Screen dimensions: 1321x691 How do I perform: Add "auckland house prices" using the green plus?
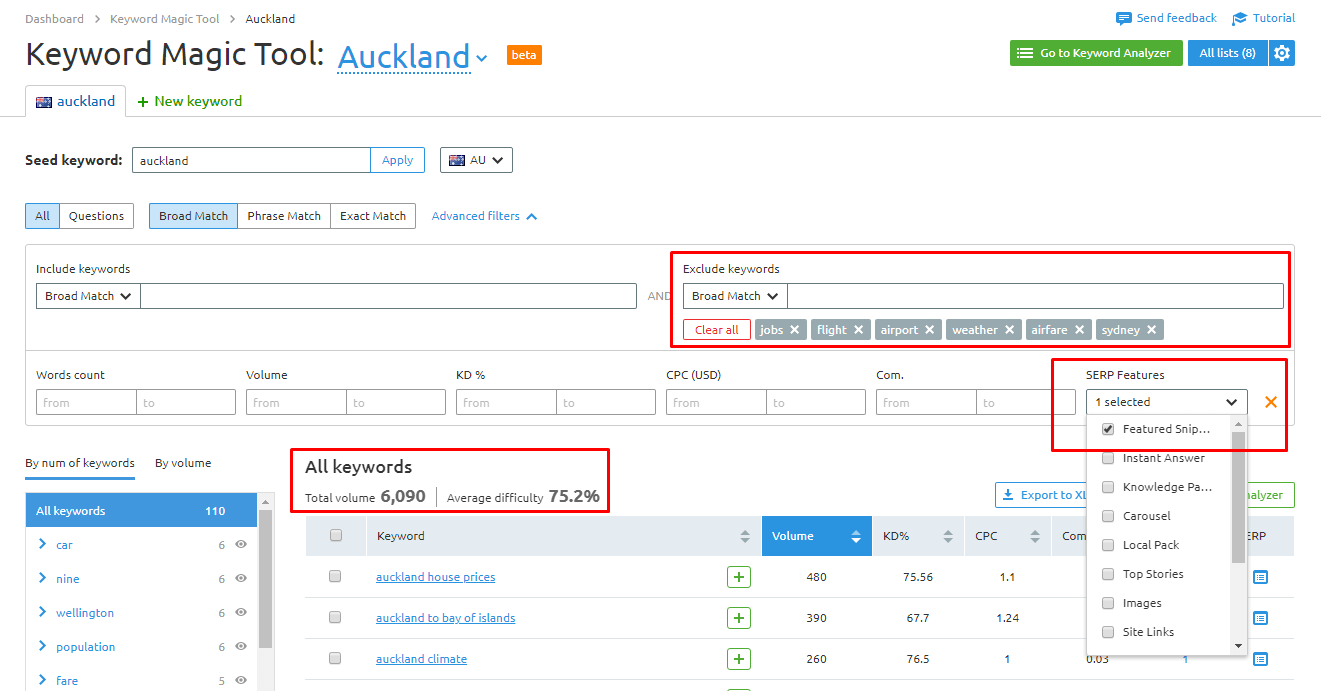(x=738, y=577)
